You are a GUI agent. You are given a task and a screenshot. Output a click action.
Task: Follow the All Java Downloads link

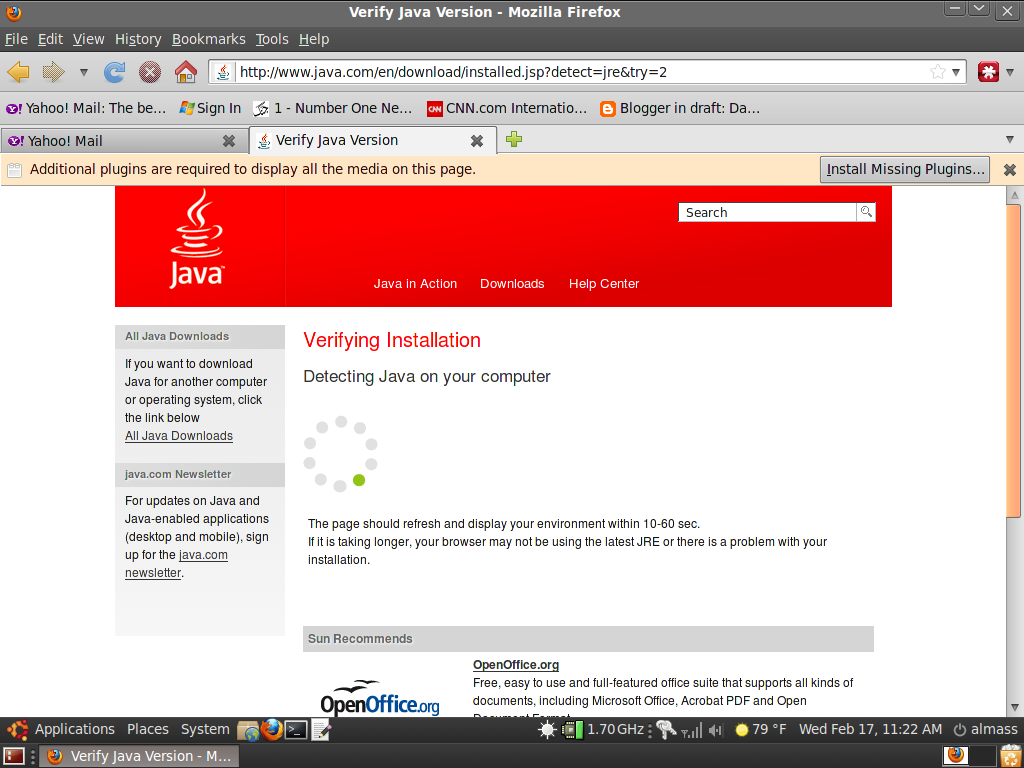(179, 436)
